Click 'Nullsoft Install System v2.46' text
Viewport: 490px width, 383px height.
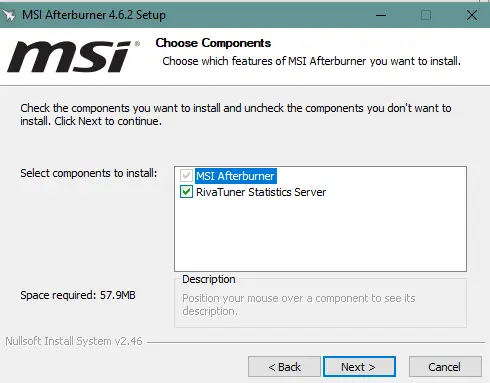[x=74, y=341]
